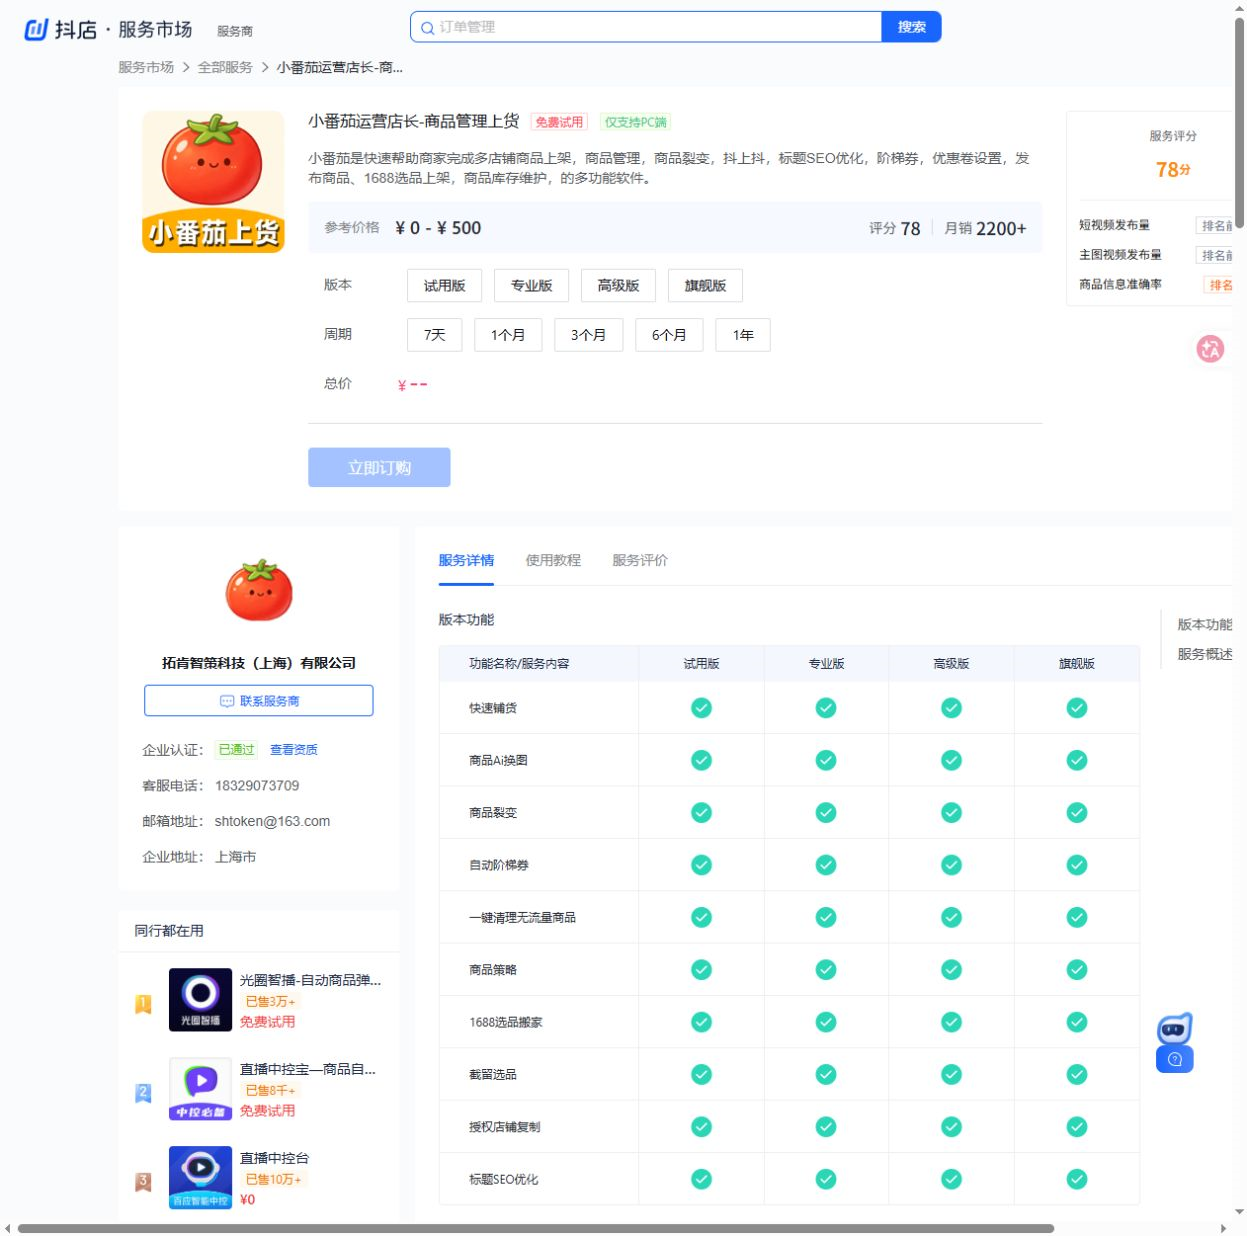Click the 78分 service score

(1173, 170)
